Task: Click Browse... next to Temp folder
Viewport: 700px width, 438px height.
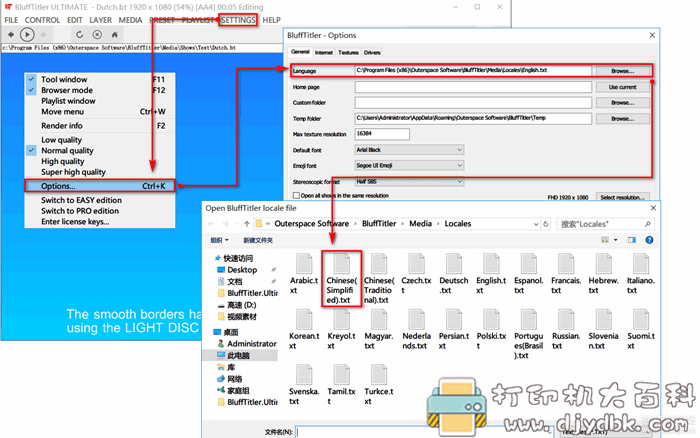Action: pos(623,119)
